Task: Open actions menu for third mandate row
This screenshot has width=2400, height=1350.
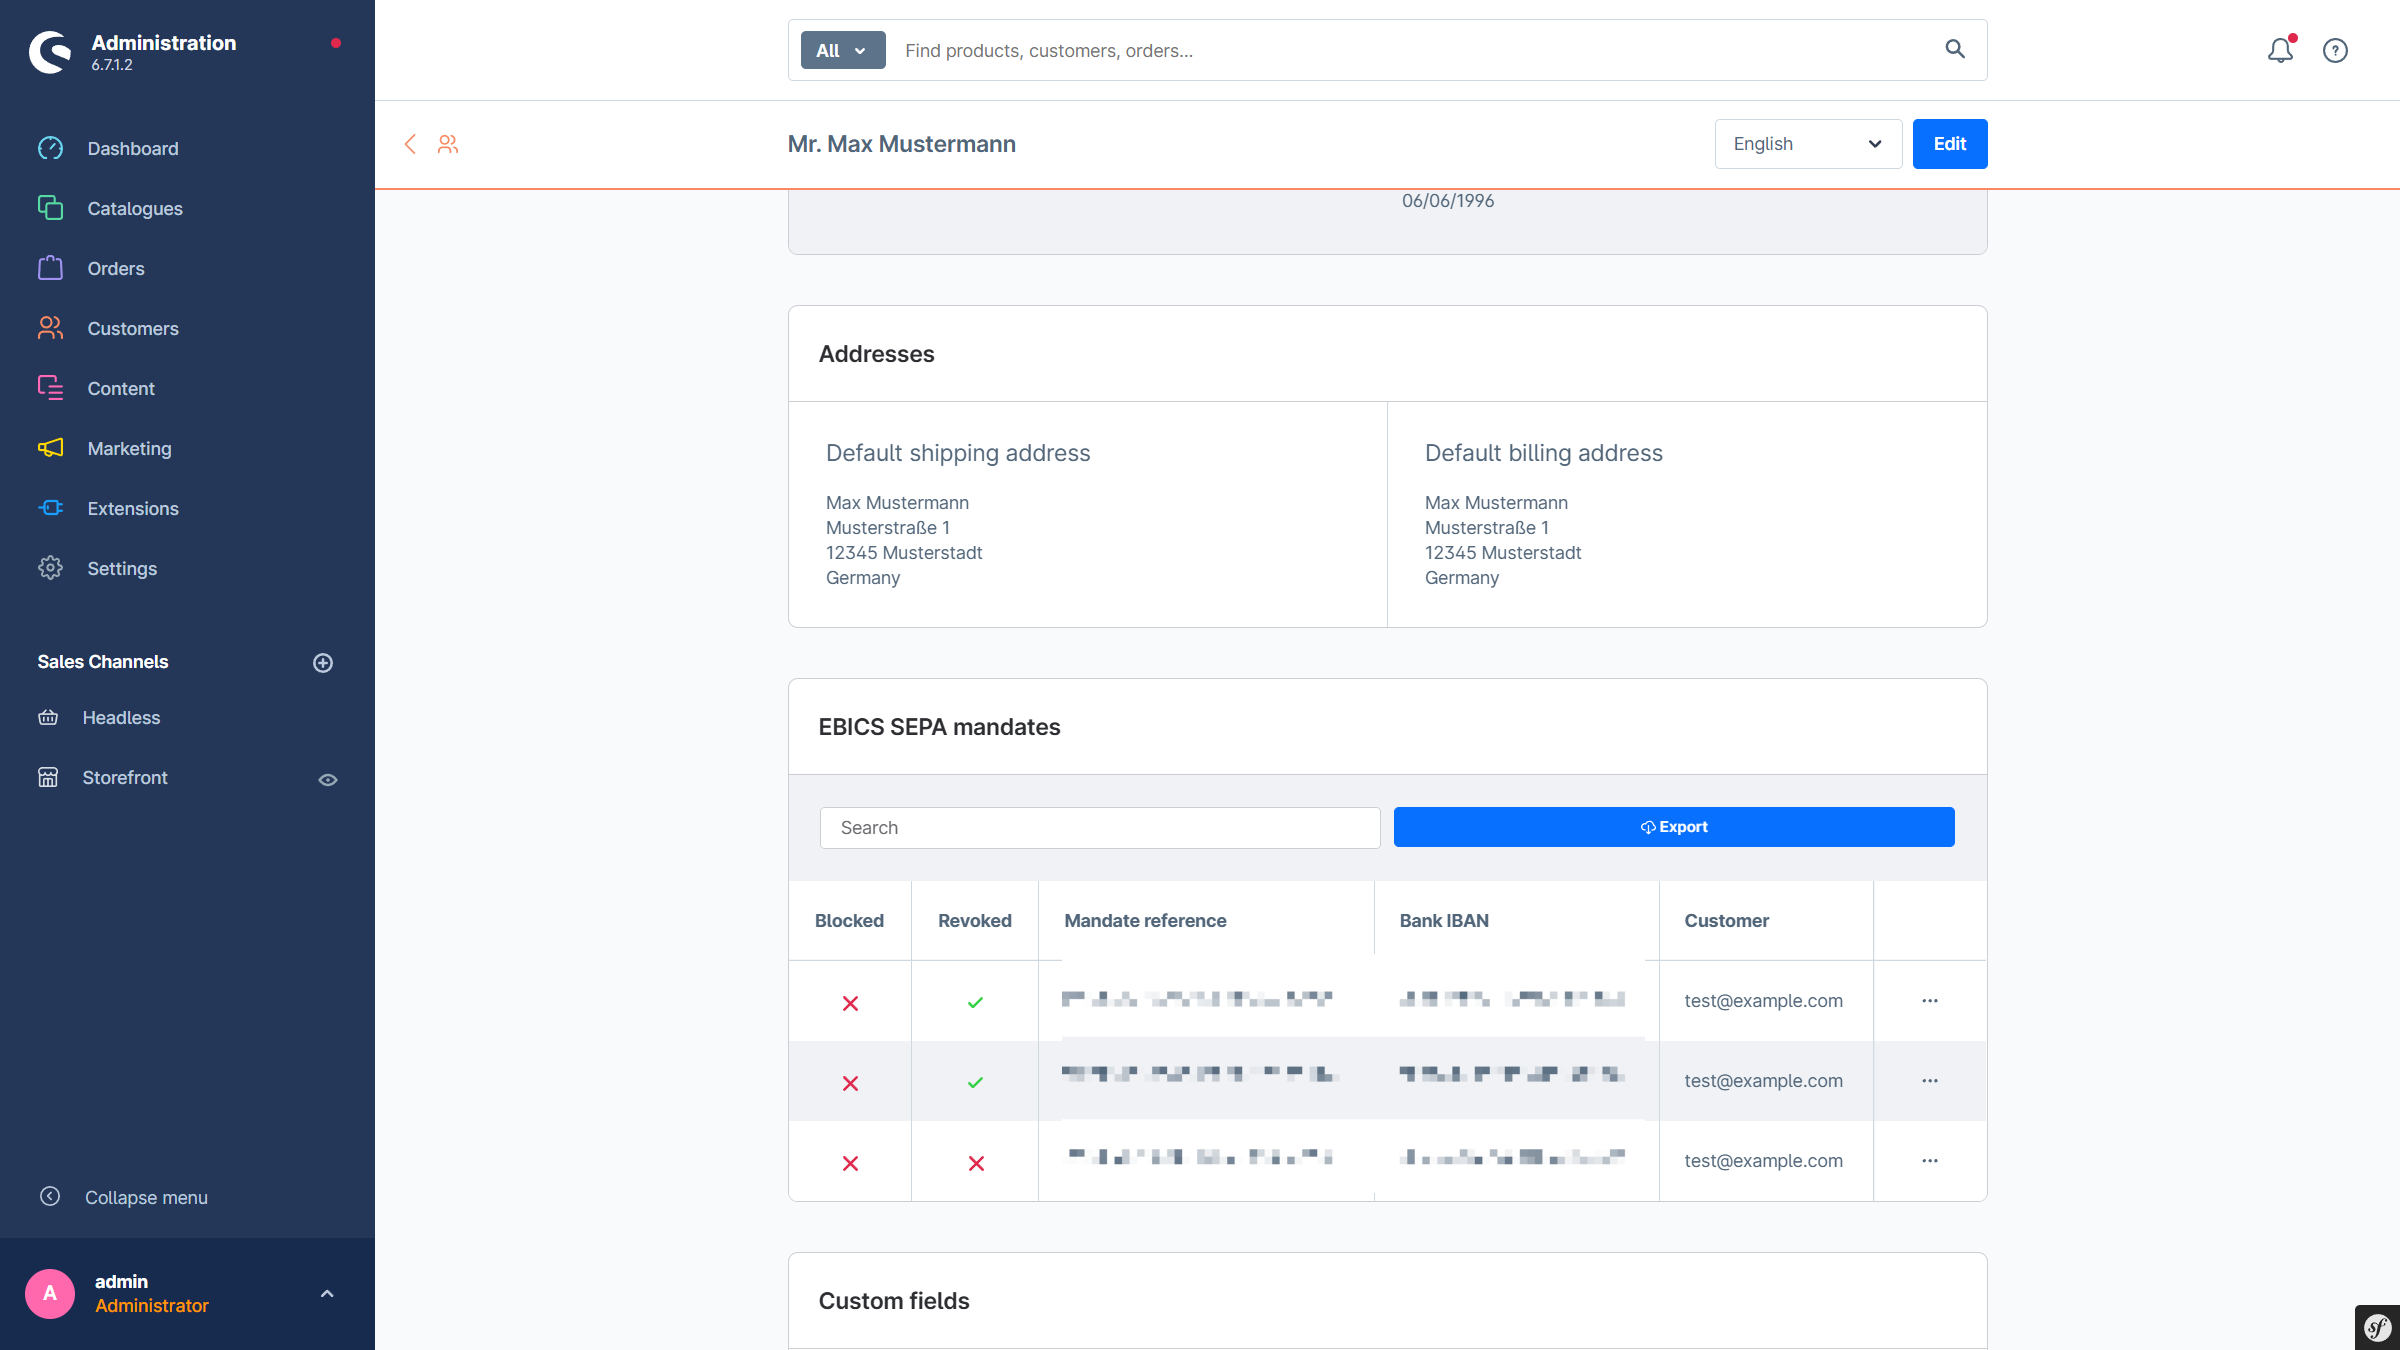Action: click(1929, 1161)
